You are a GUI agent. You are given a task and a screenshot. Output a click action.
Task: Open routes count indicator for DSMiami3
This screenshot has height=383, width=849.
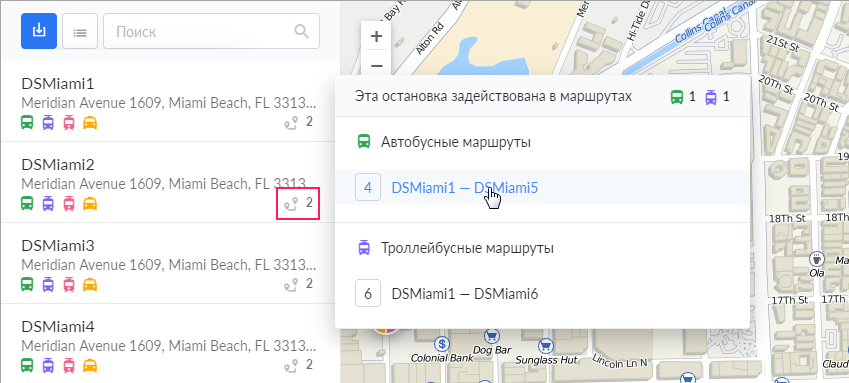tap(298, 284)
